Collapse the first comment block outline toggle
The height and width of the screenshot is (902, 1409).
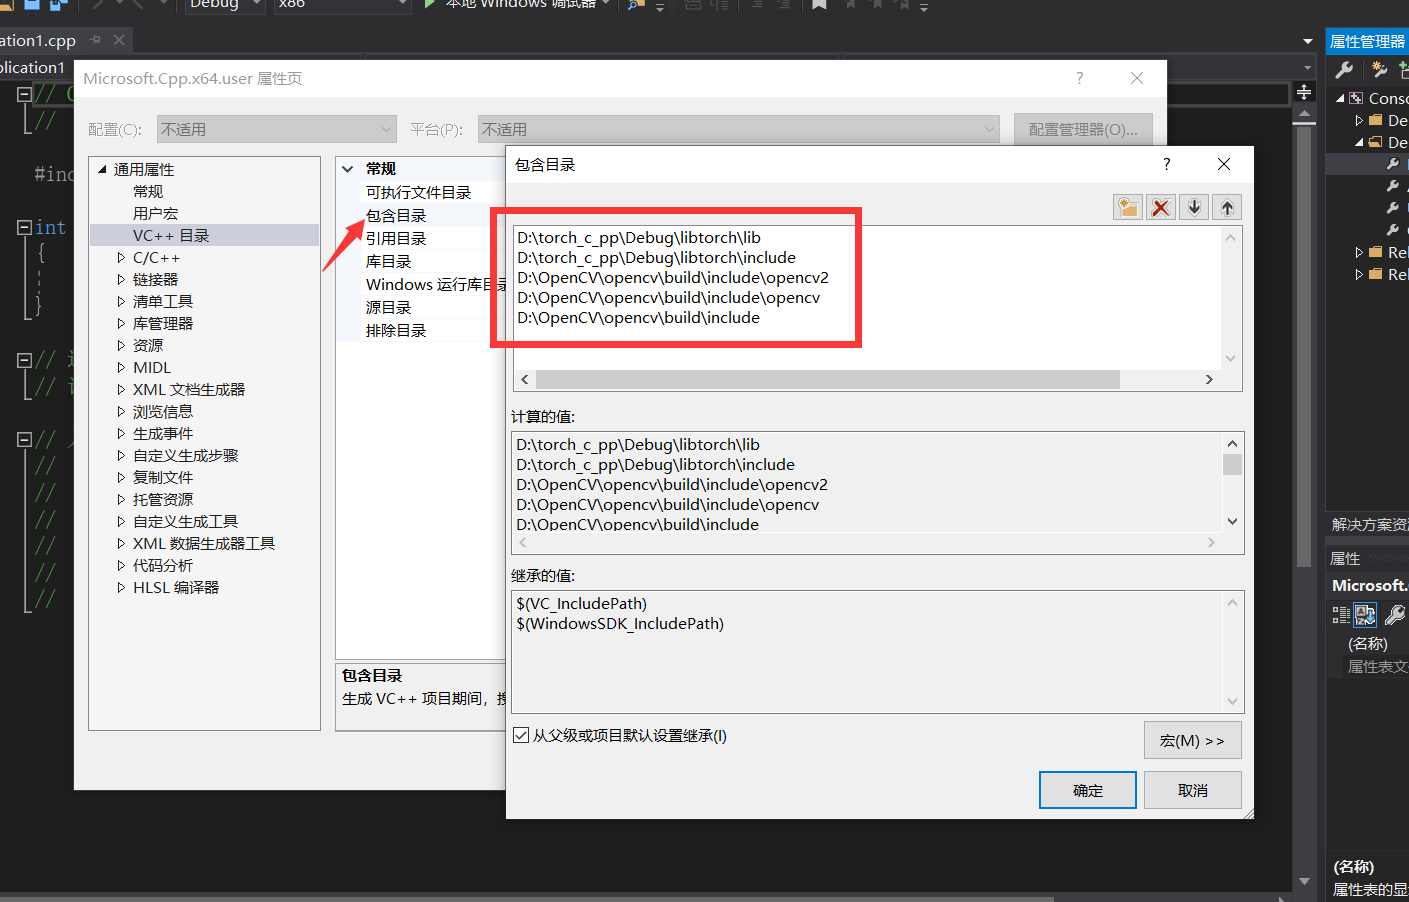[x=24, y=93]
